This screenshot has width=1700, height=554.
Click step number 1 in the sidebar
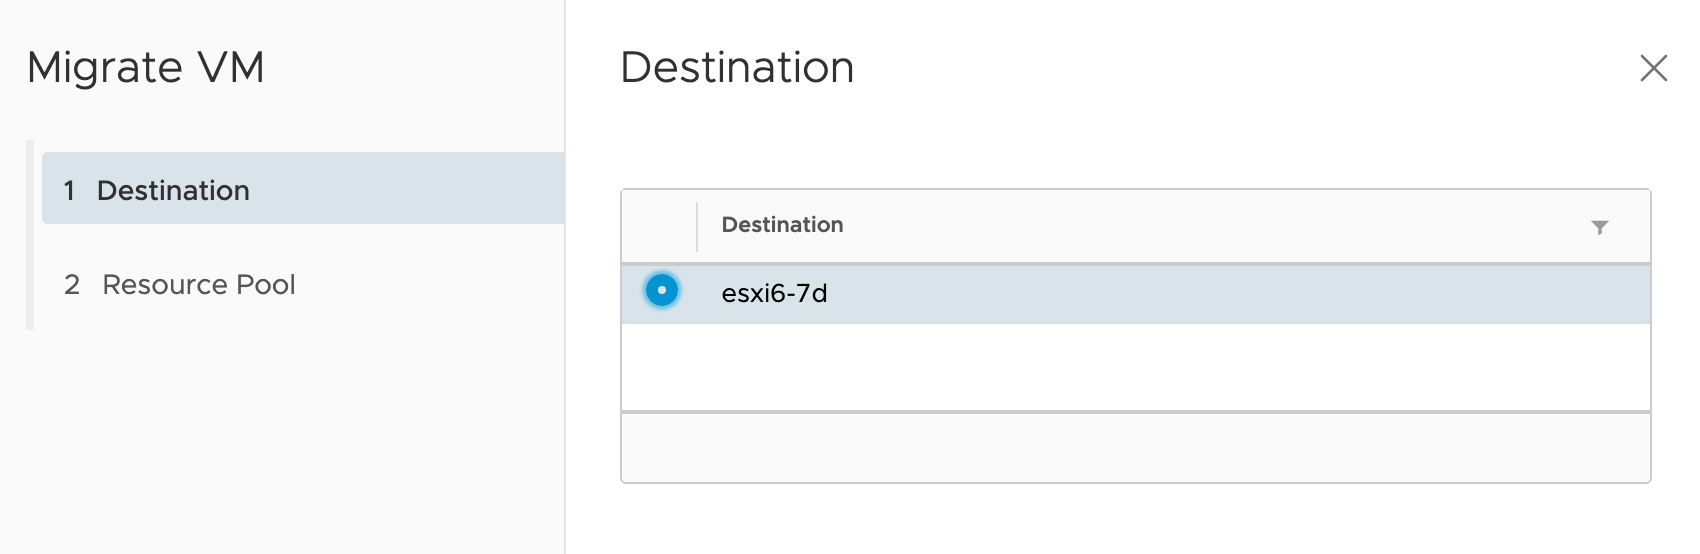[69, 190]
